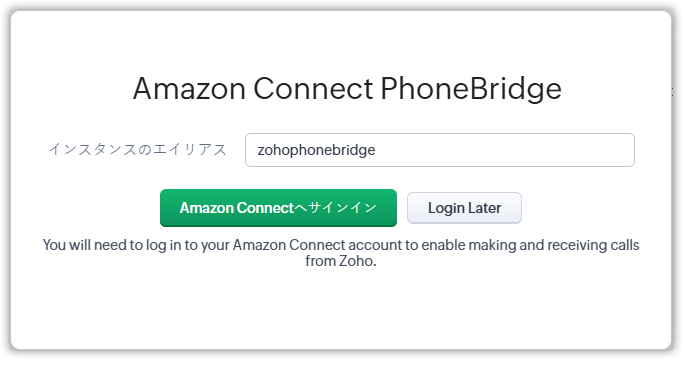683x390 pixels.
Task: Click the word Later on the grey button
Action: pyautogui.click(x=484, y=208)
